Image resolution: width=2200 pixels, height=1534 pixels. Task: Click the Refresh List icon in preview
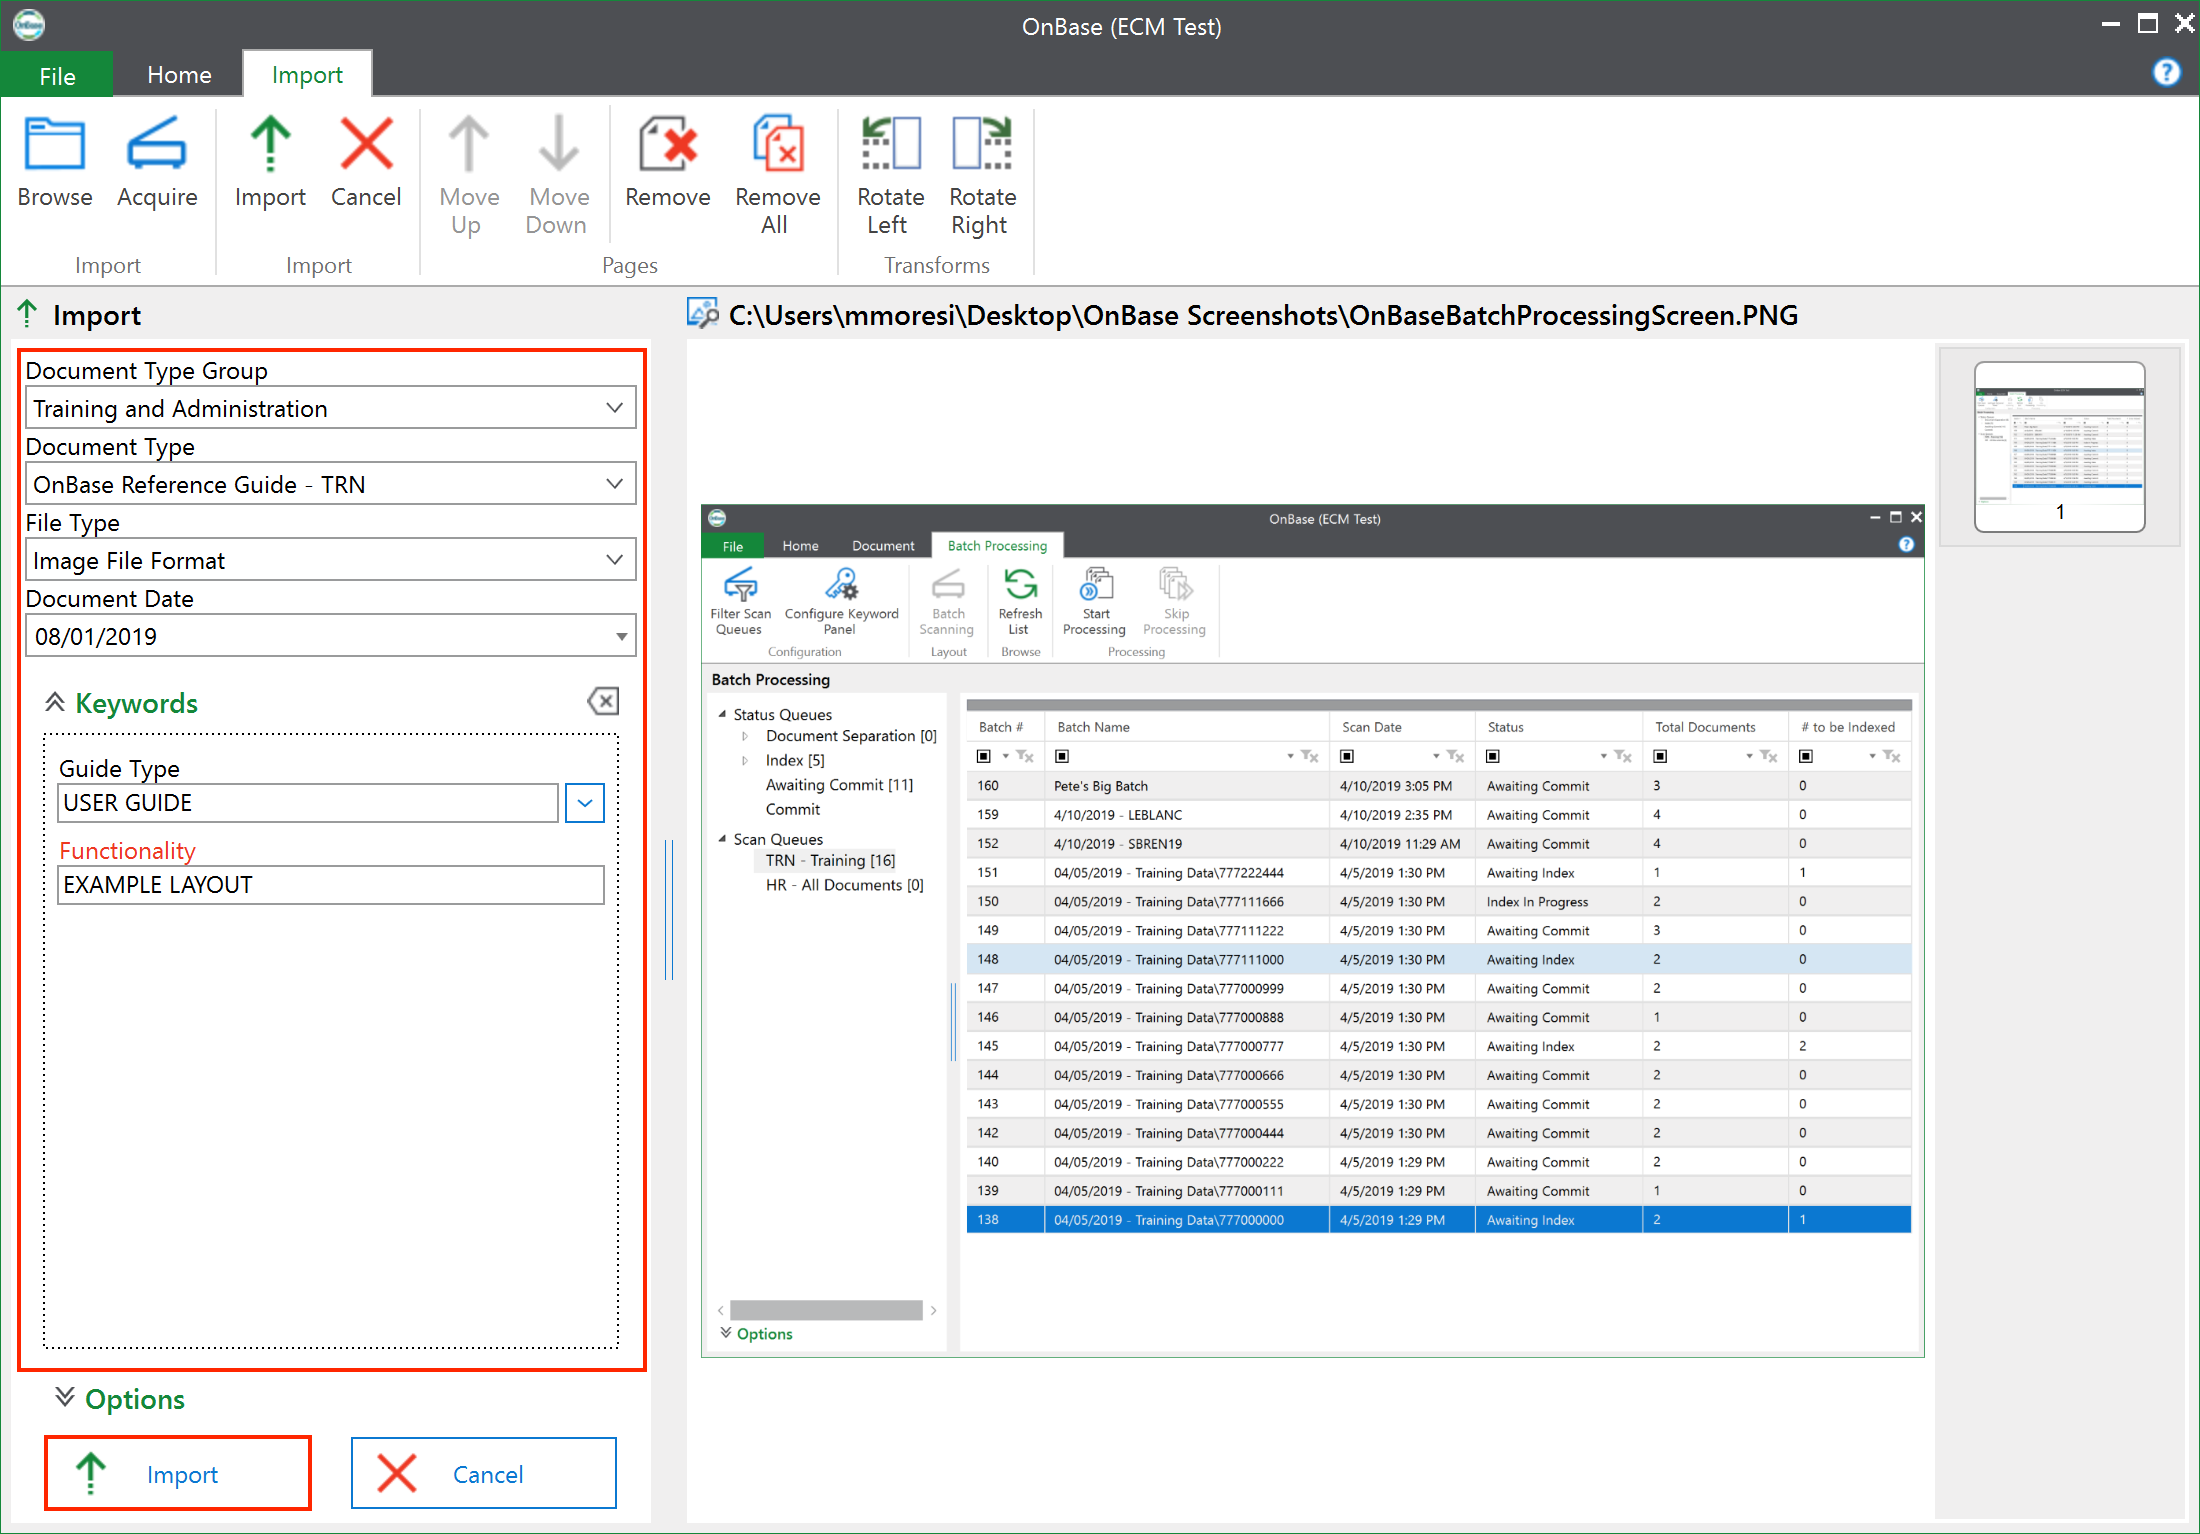point(1020,584)
